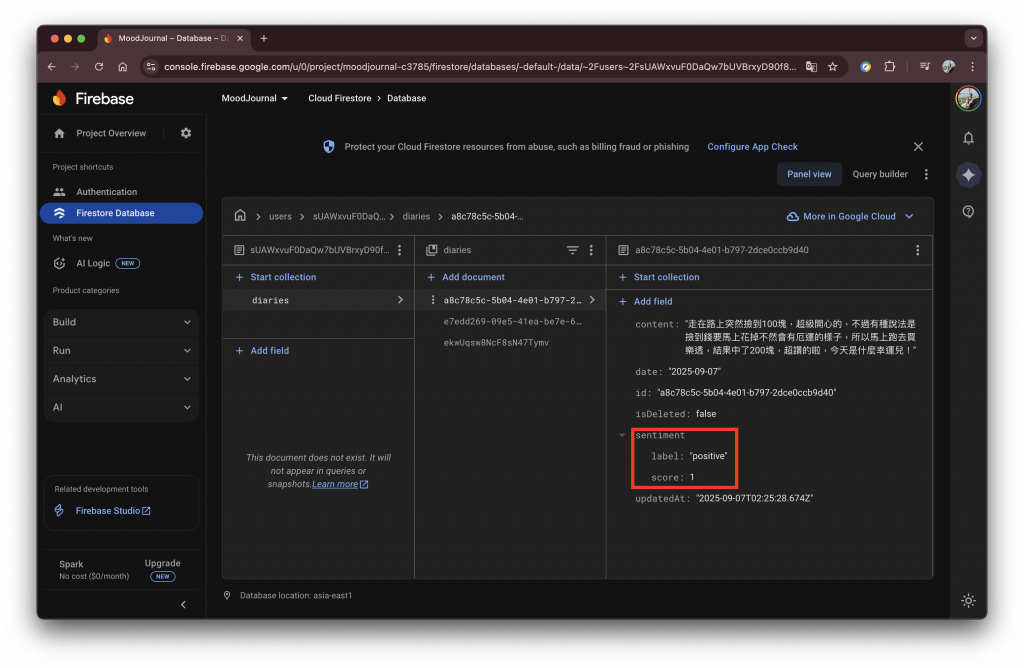Click the Firebase logo

(93, 99)
